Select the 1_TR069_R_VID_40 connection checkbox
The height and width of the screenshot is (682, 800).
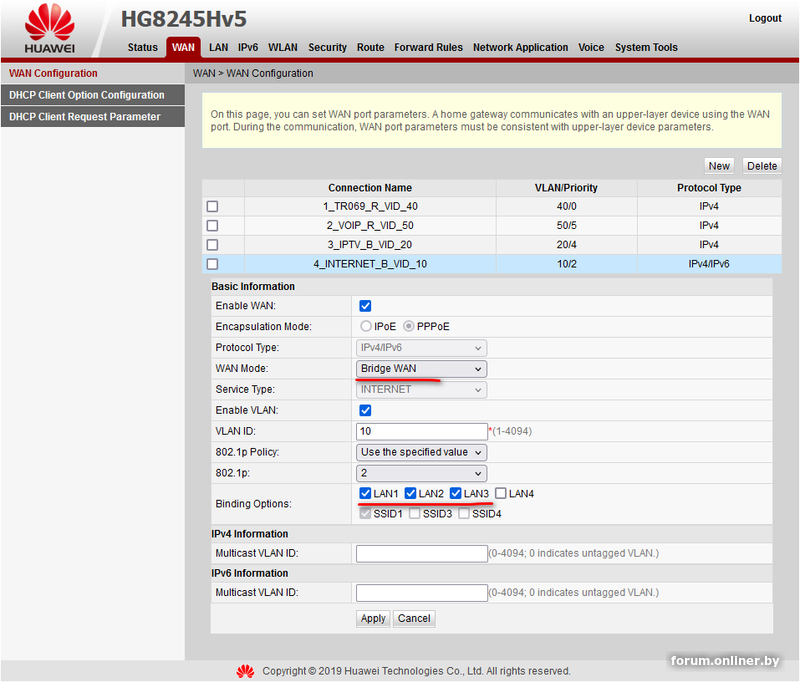212,207
